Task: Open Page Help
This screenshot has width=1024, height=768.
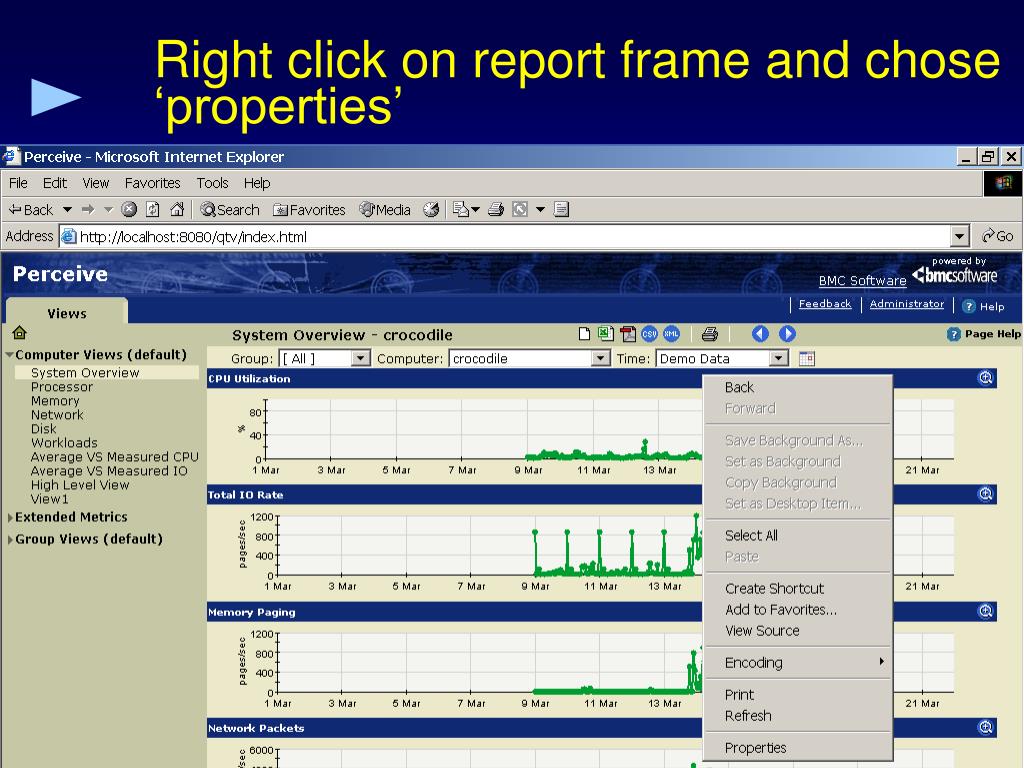Action: coord(984,334)
